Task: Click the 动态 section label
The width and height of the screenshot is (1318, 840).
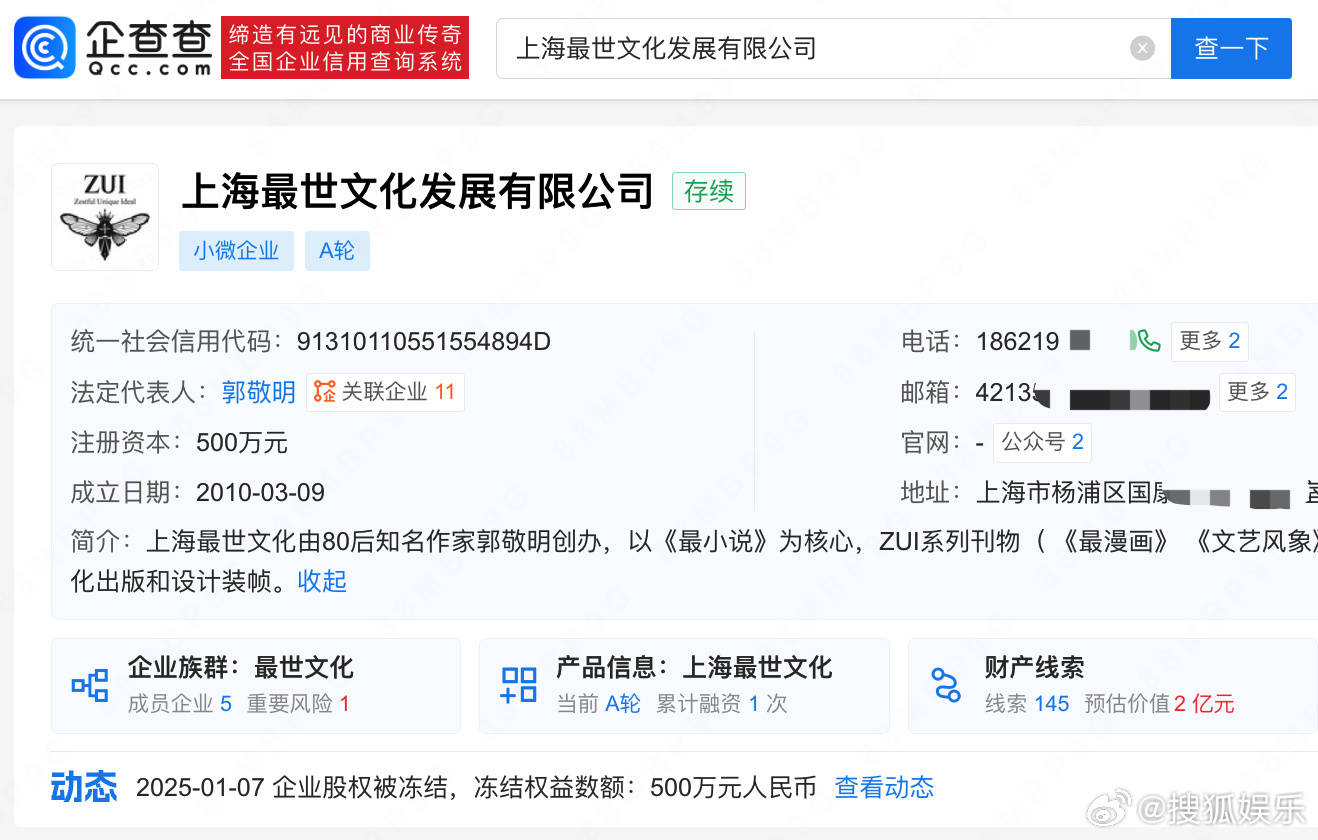Action: coord(84,788)
